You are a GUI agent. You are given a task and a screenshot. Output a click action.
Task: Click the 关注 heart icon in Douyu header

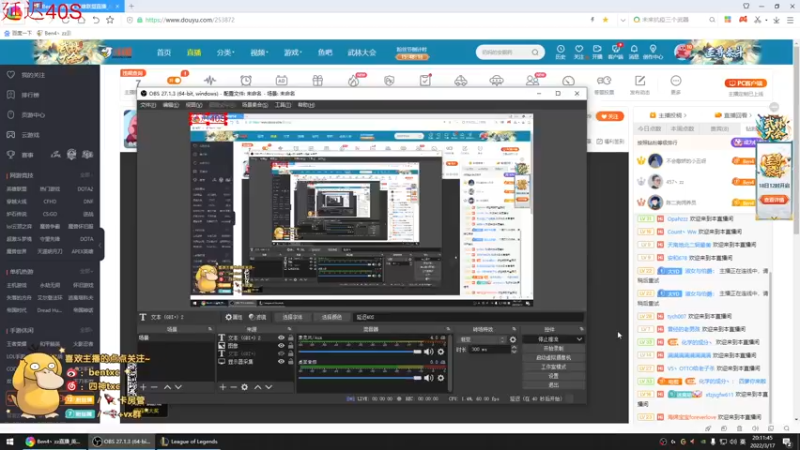click(579, 49)
